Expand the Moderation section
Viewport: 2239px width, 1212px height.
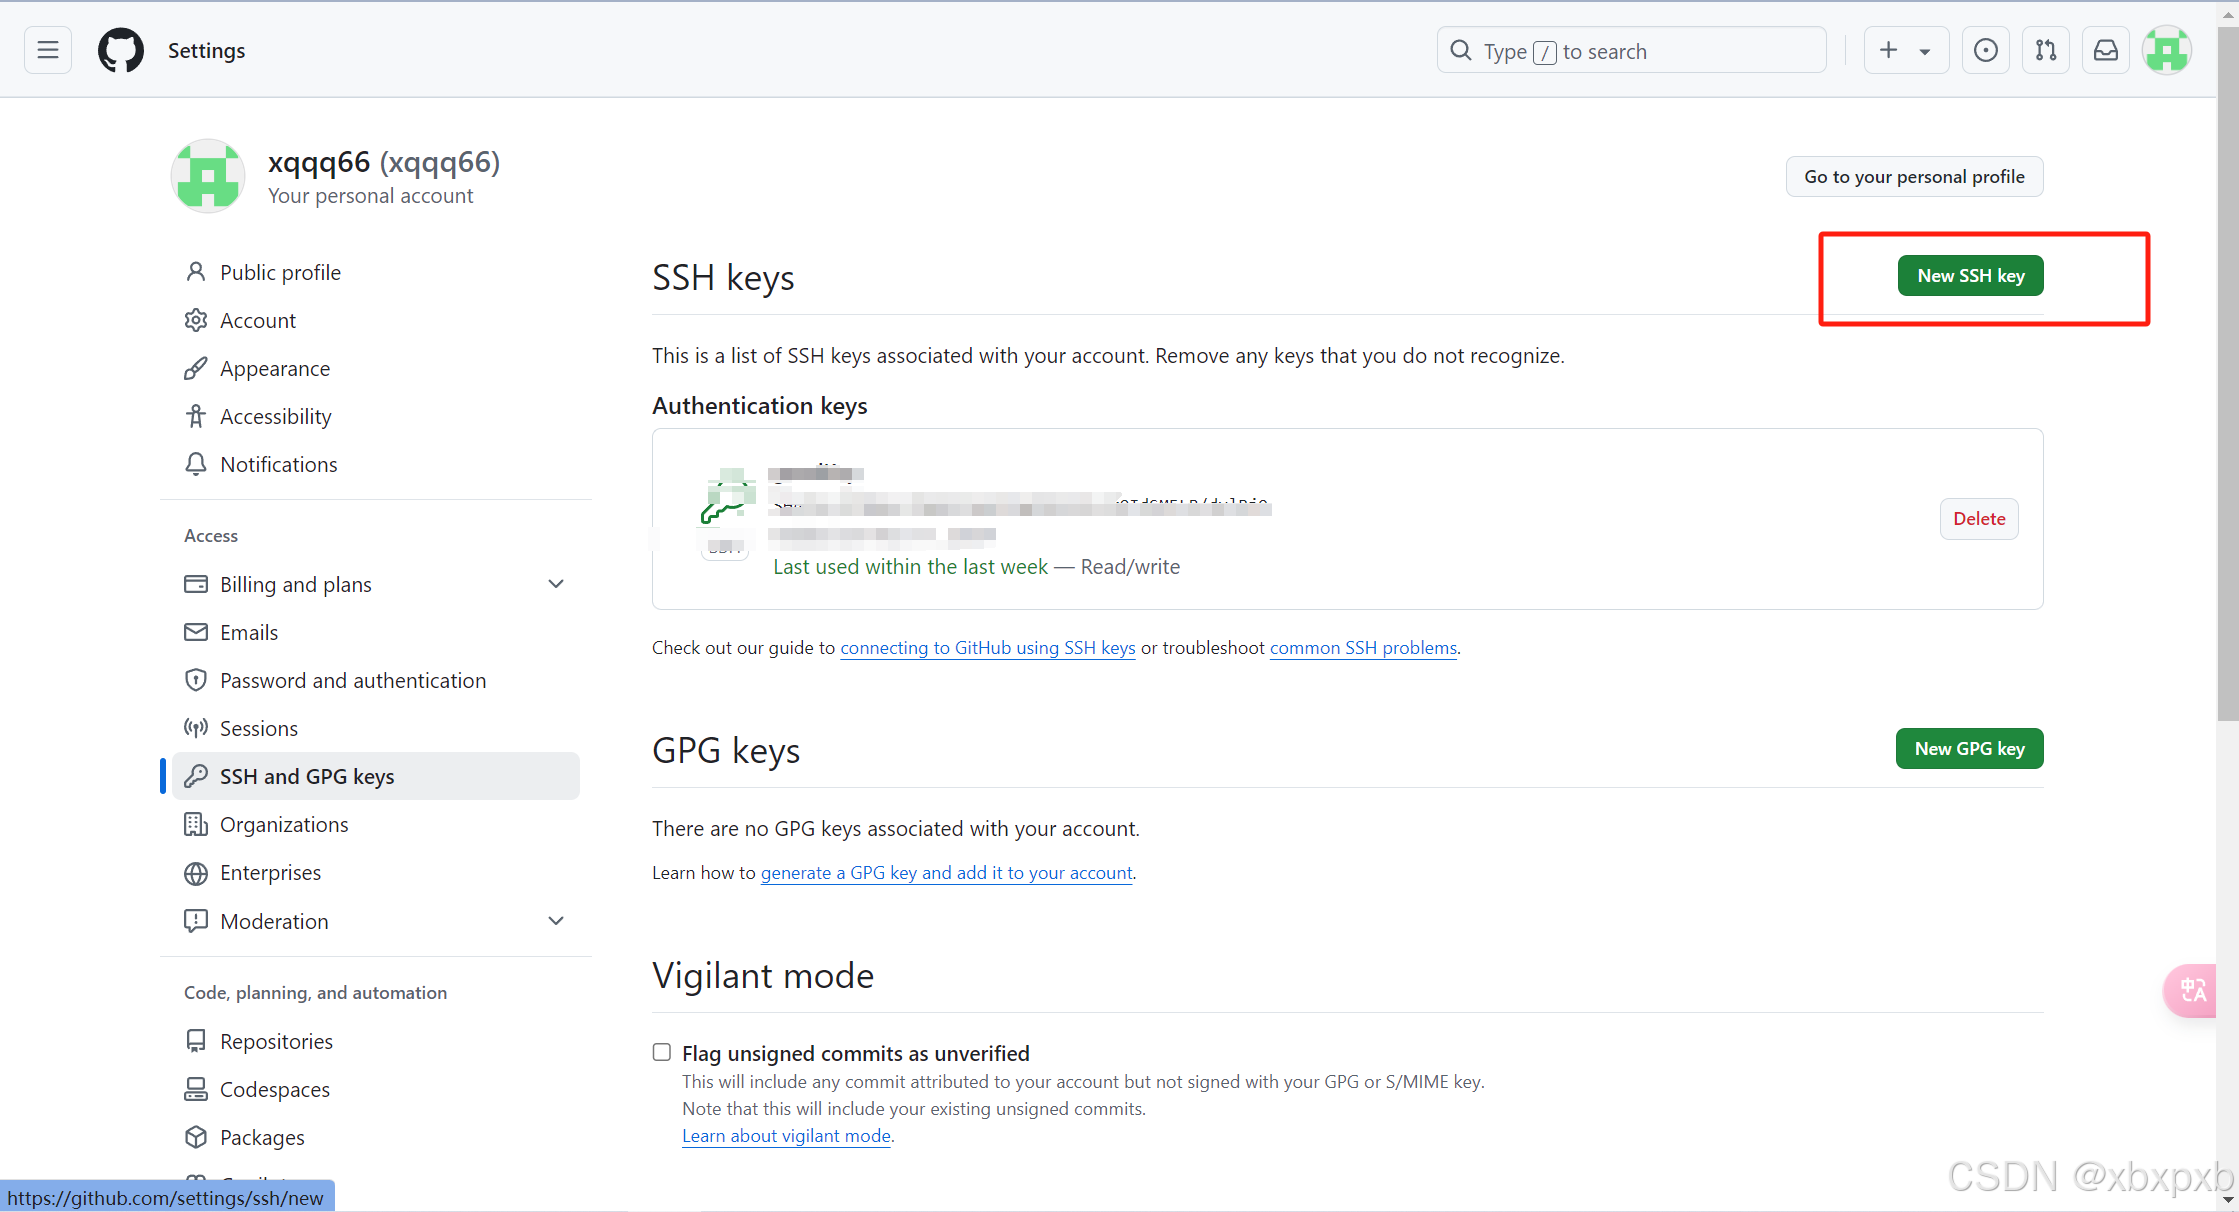click(x=556, y=921)
